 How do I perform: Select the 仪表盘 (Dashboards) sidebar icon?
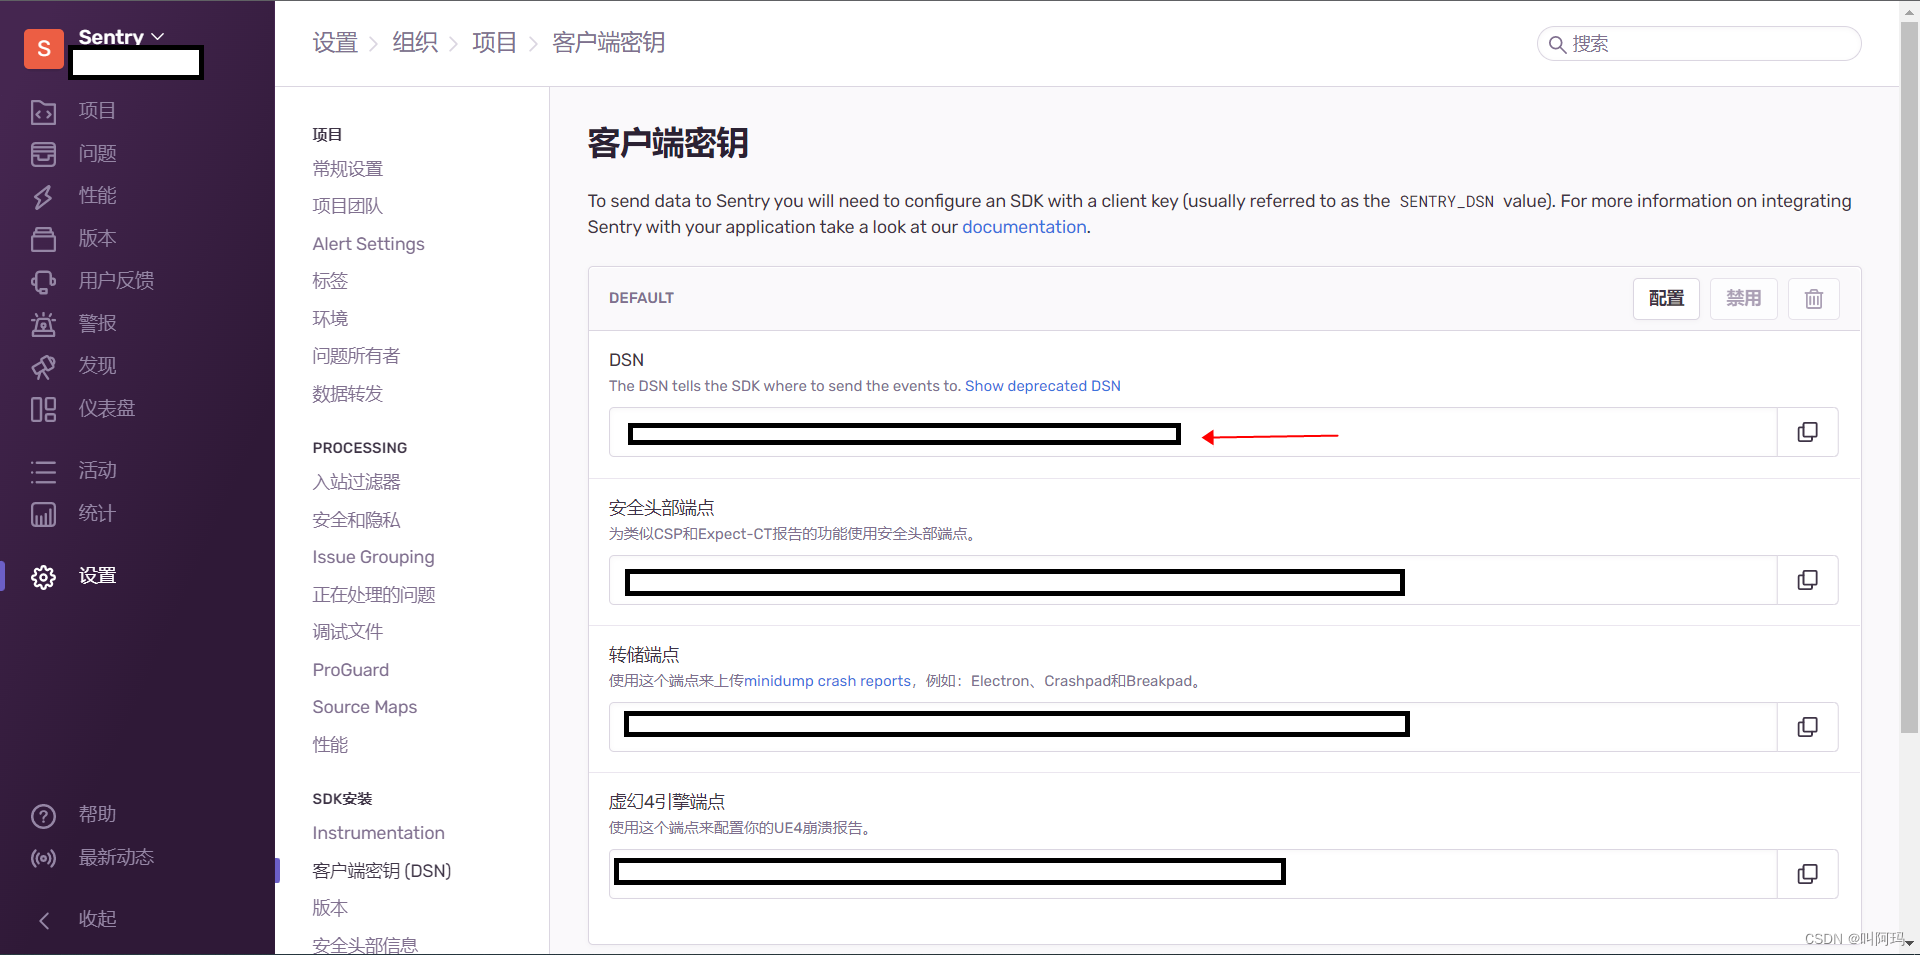click(44, 408)
